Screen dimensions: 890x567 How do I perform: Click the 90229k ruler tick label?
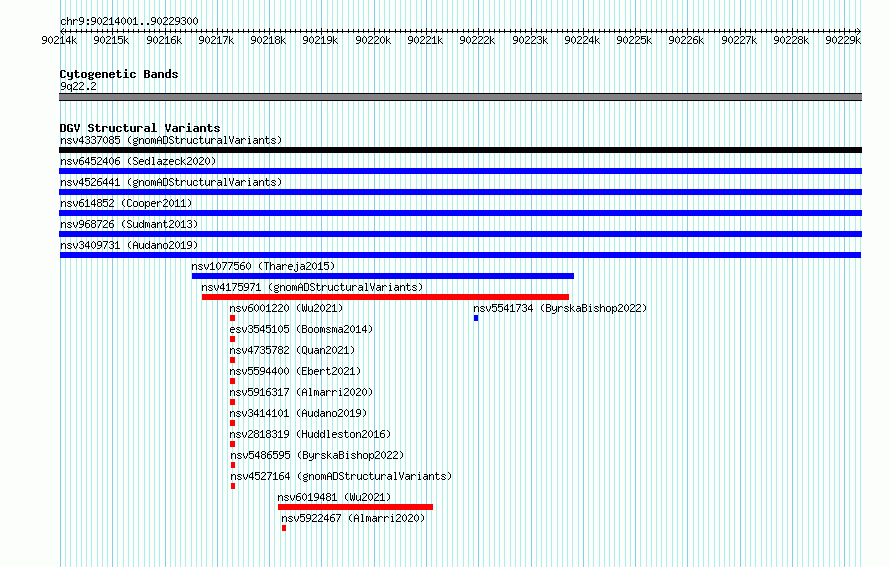[843, 40]
